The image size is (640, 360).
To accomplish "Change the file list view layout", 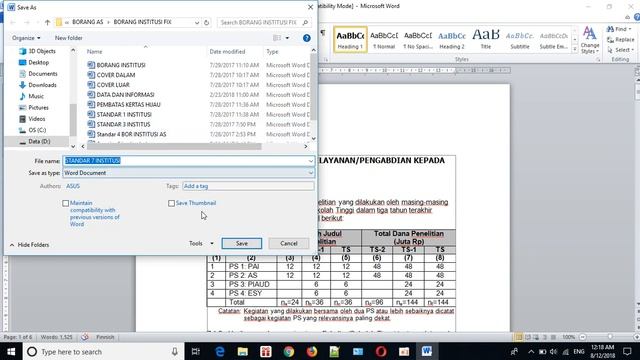I will pos(277,38).
